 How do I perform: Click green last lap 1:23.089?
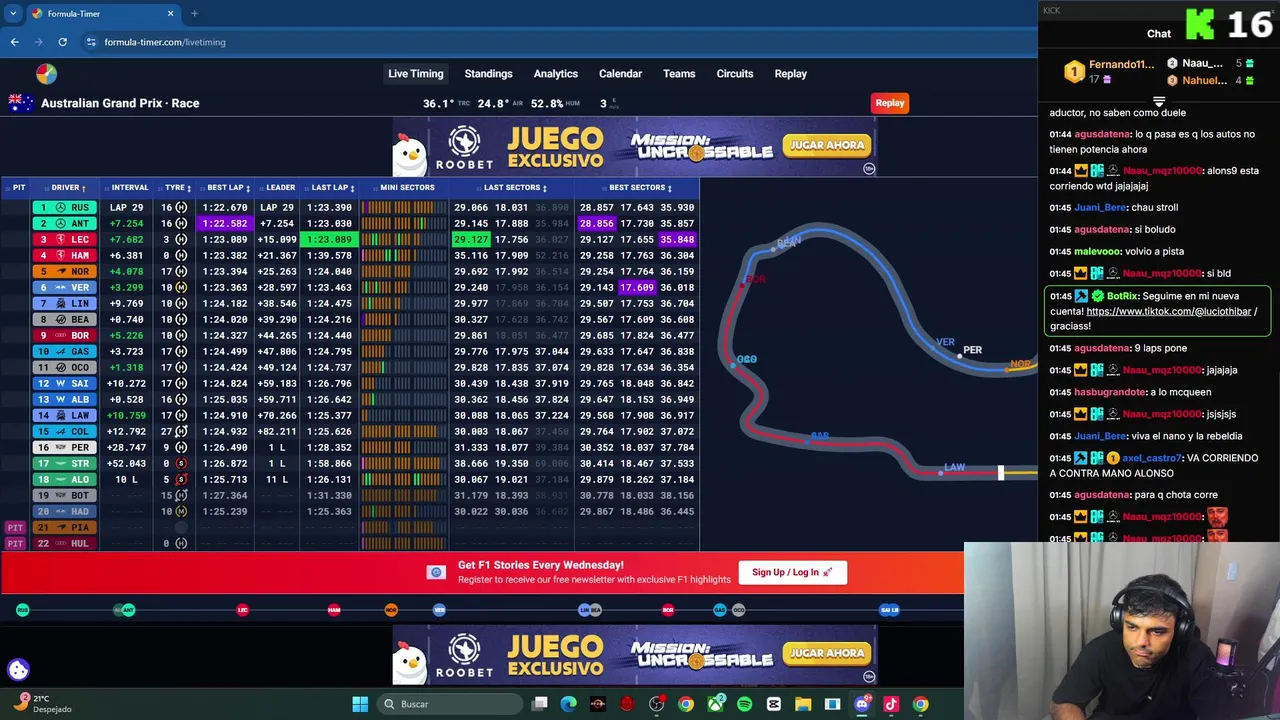[328, 239]
